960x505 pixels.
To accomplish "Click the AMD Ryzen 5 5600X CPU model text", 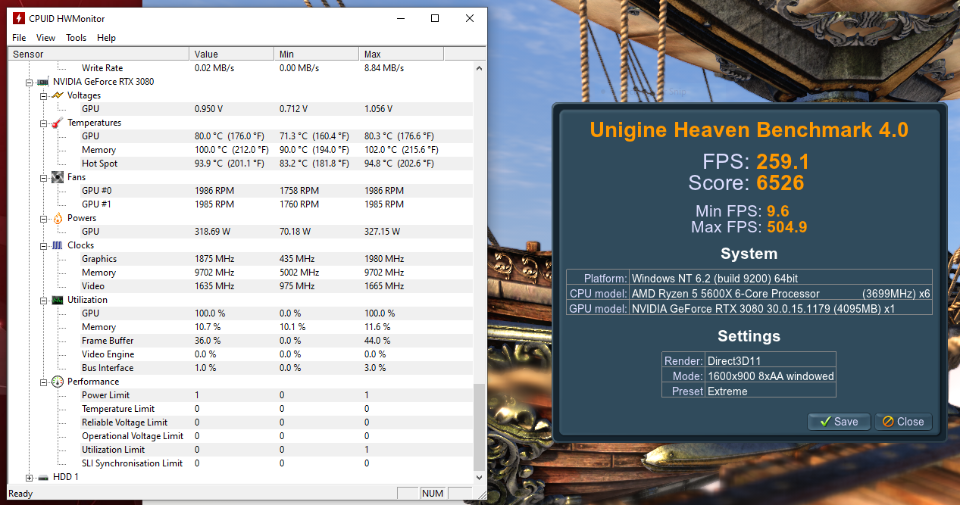I will click(x=726, y=294).
